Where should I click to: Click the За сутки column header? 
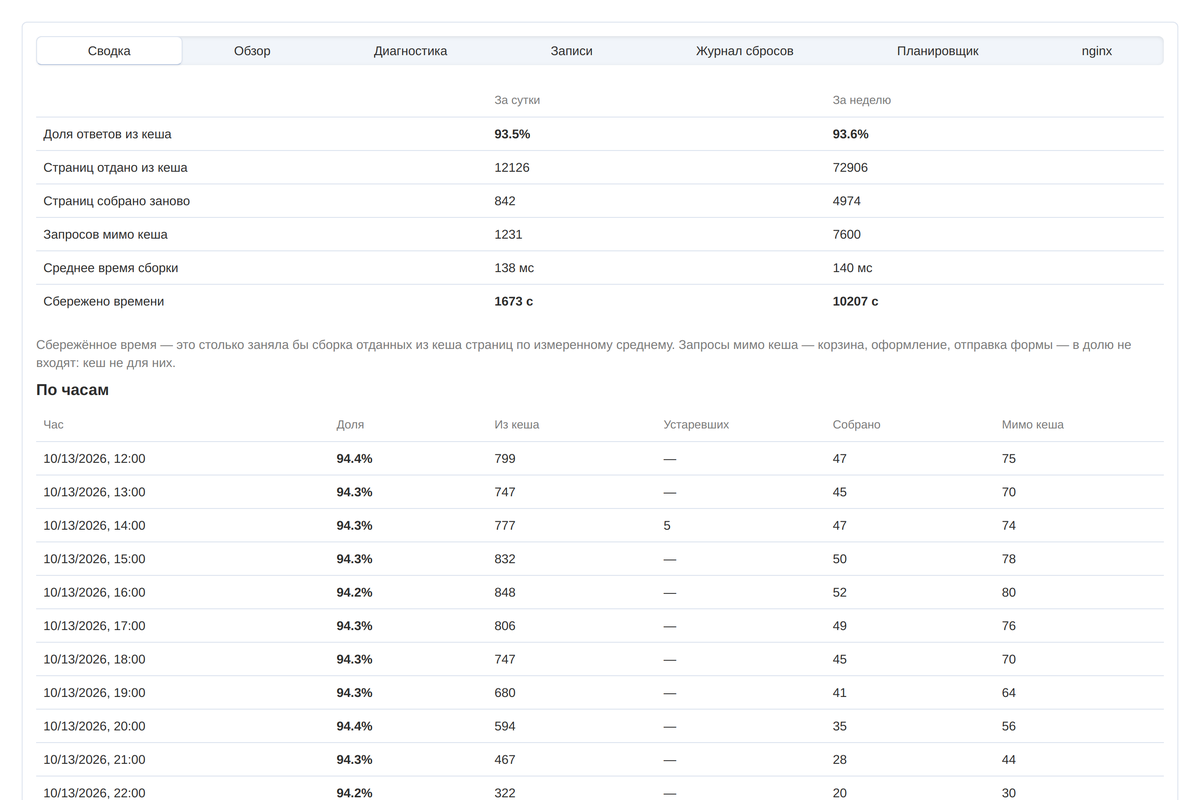point(517,100)
